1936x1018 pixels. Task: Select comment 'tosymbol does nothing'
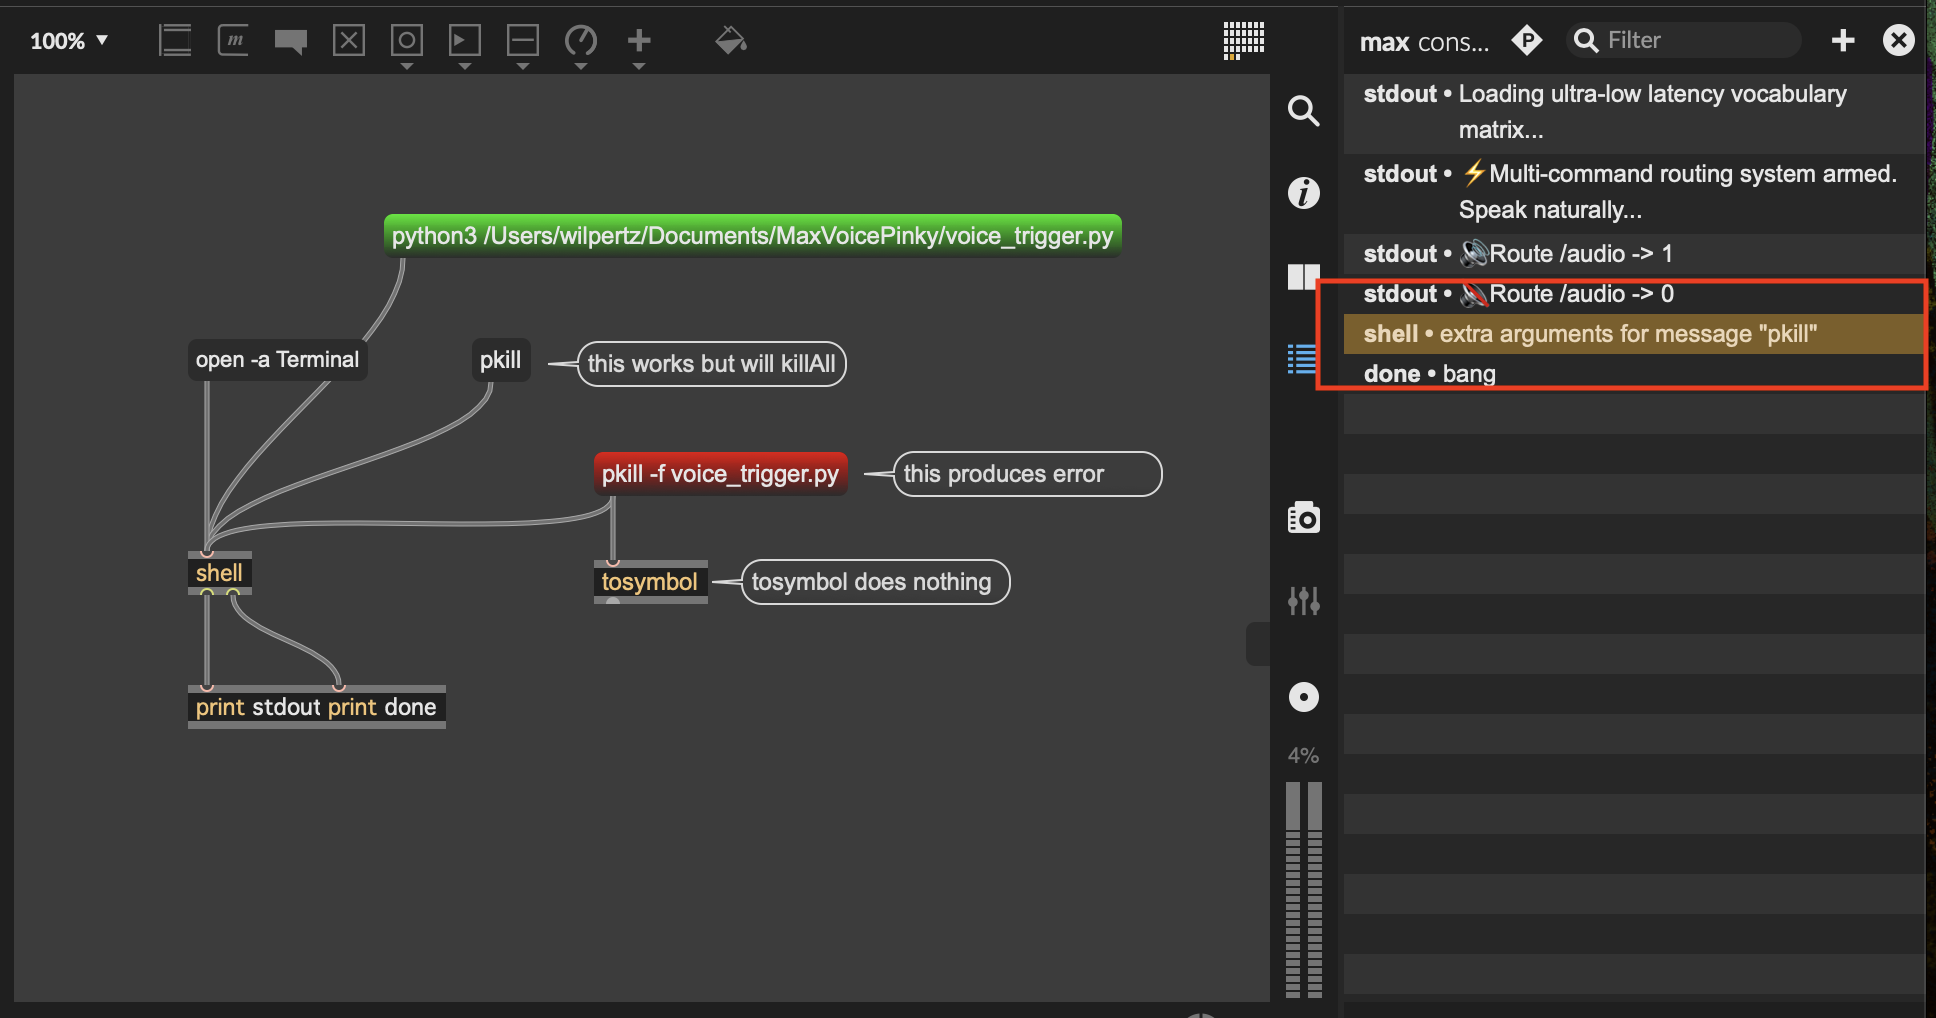[x=875, y=582]
